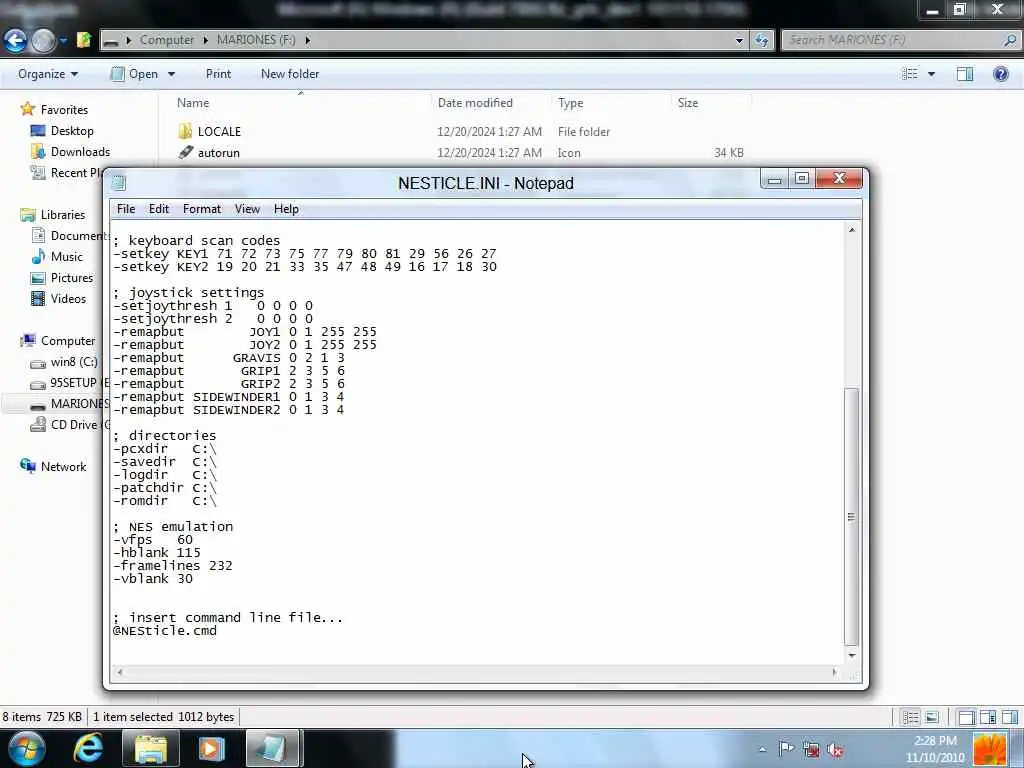The image size is (1024, 768).
Task: Open Explorer help question mark icon
Action: tap(1000, 74)
